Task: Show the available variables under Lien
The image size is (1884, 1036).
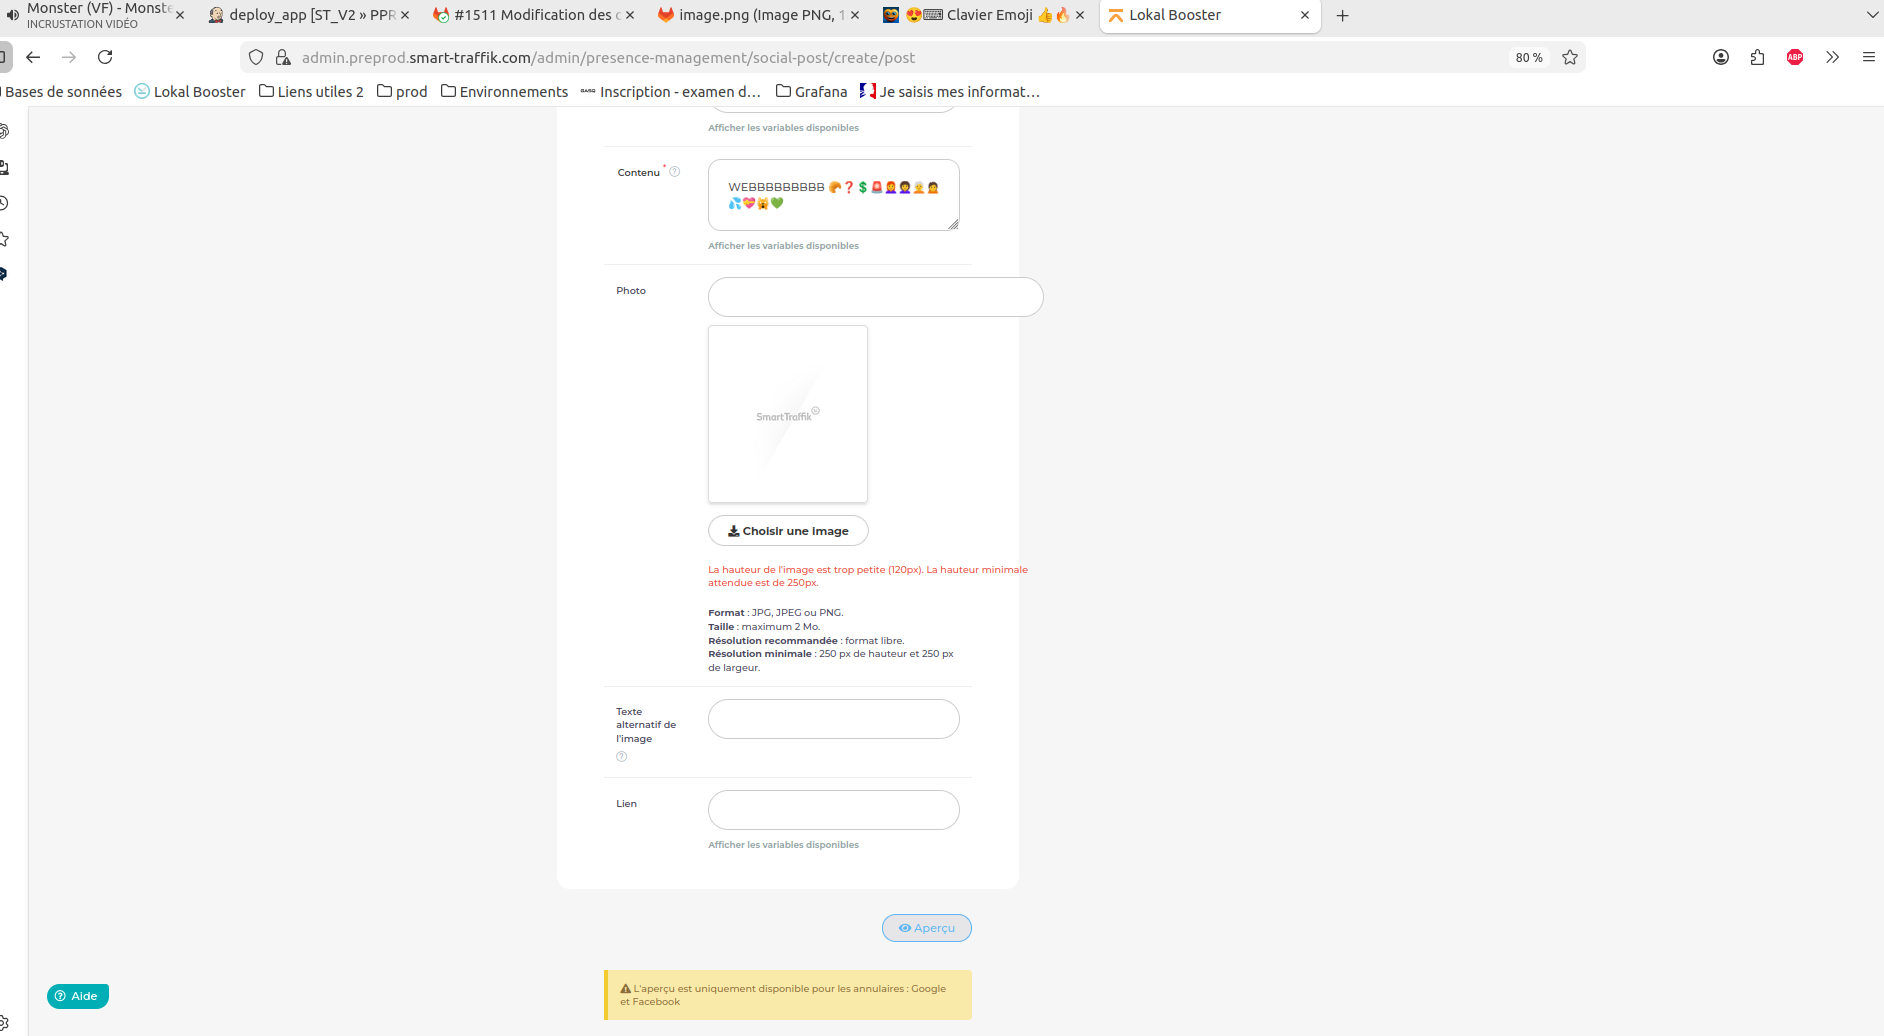Action: click(x=783, y=844)
